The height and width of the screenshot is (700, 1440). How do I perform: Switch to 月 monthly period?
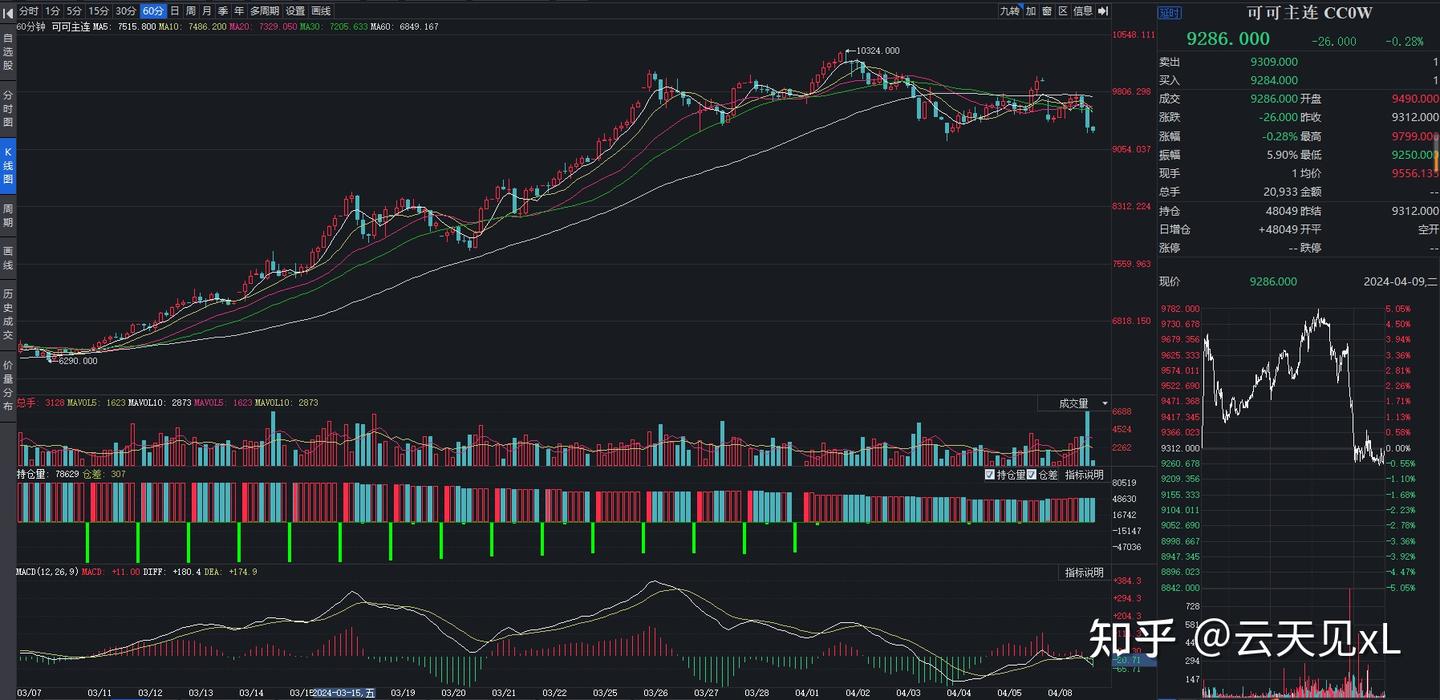(x=207, y=11)
